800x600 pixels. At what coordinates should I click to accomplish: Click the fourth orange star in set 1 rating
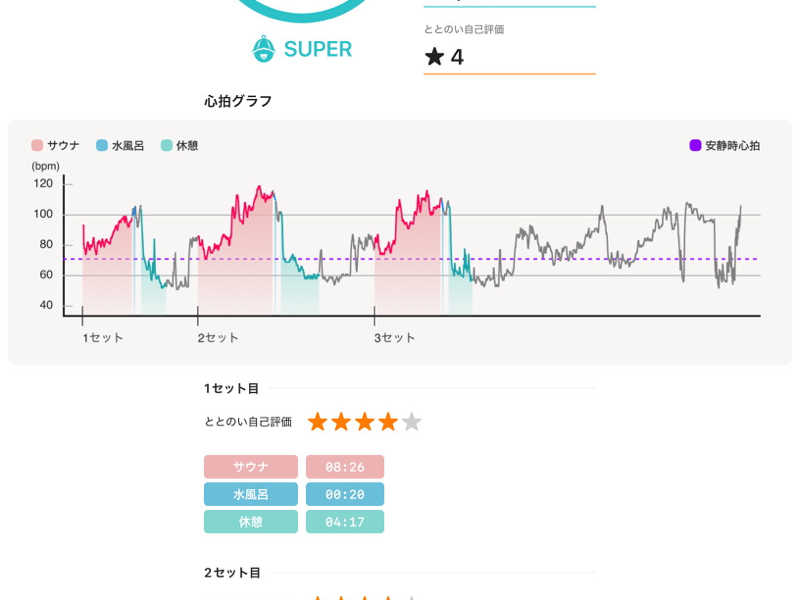[388, 421]
